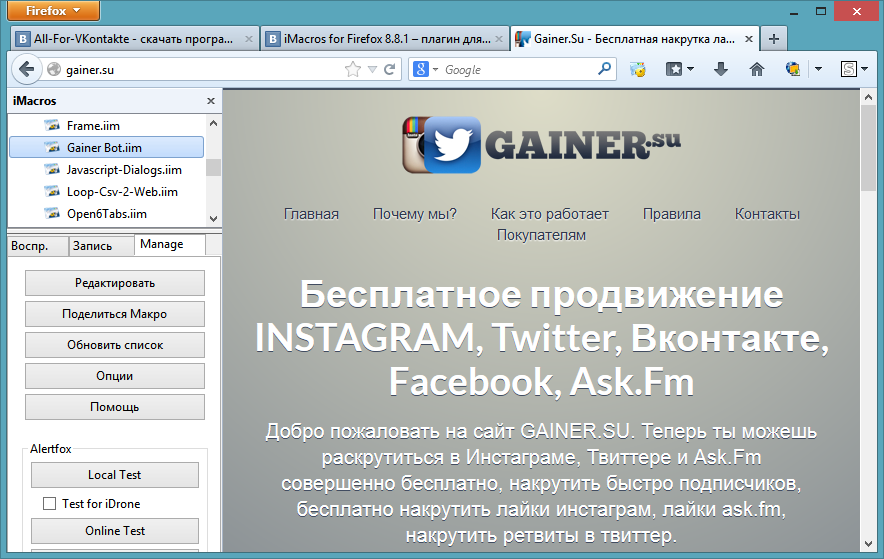The width and height of the screenshot is (884, 559).
Task: Open the Как это работает link
Action: (550, 214)
